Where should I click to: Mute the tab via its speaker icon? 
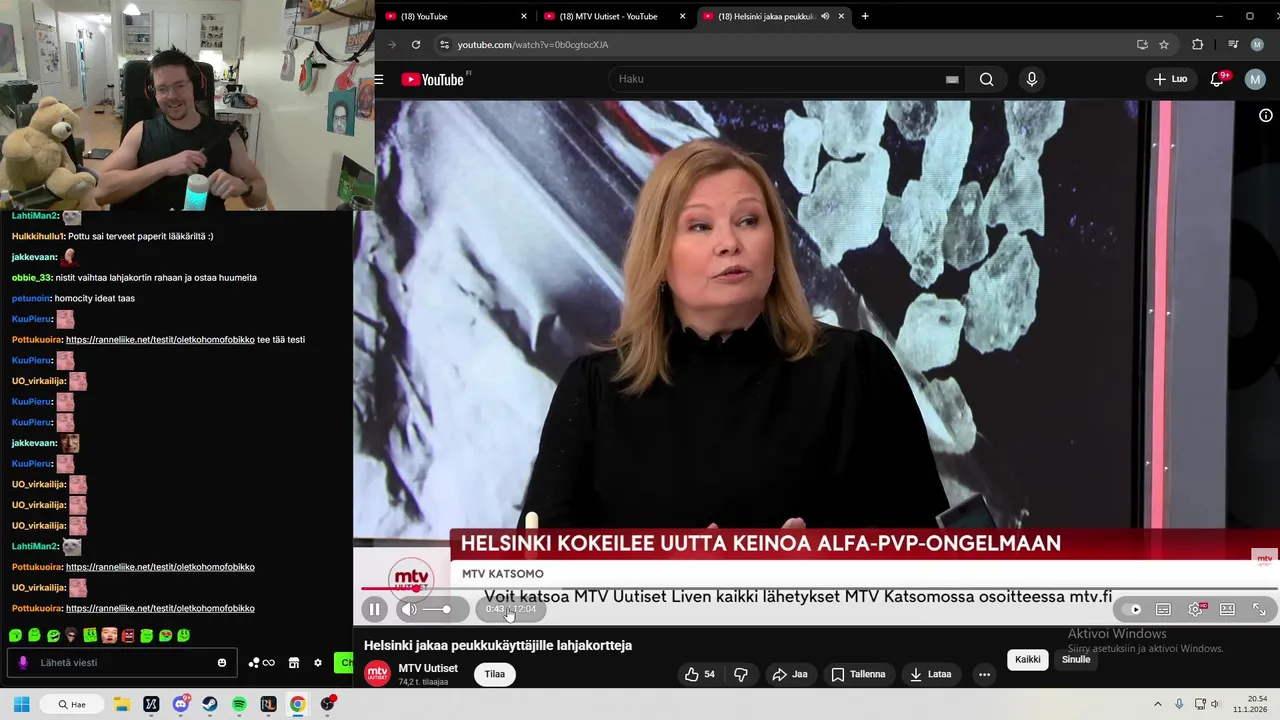(x=825, y=16)
